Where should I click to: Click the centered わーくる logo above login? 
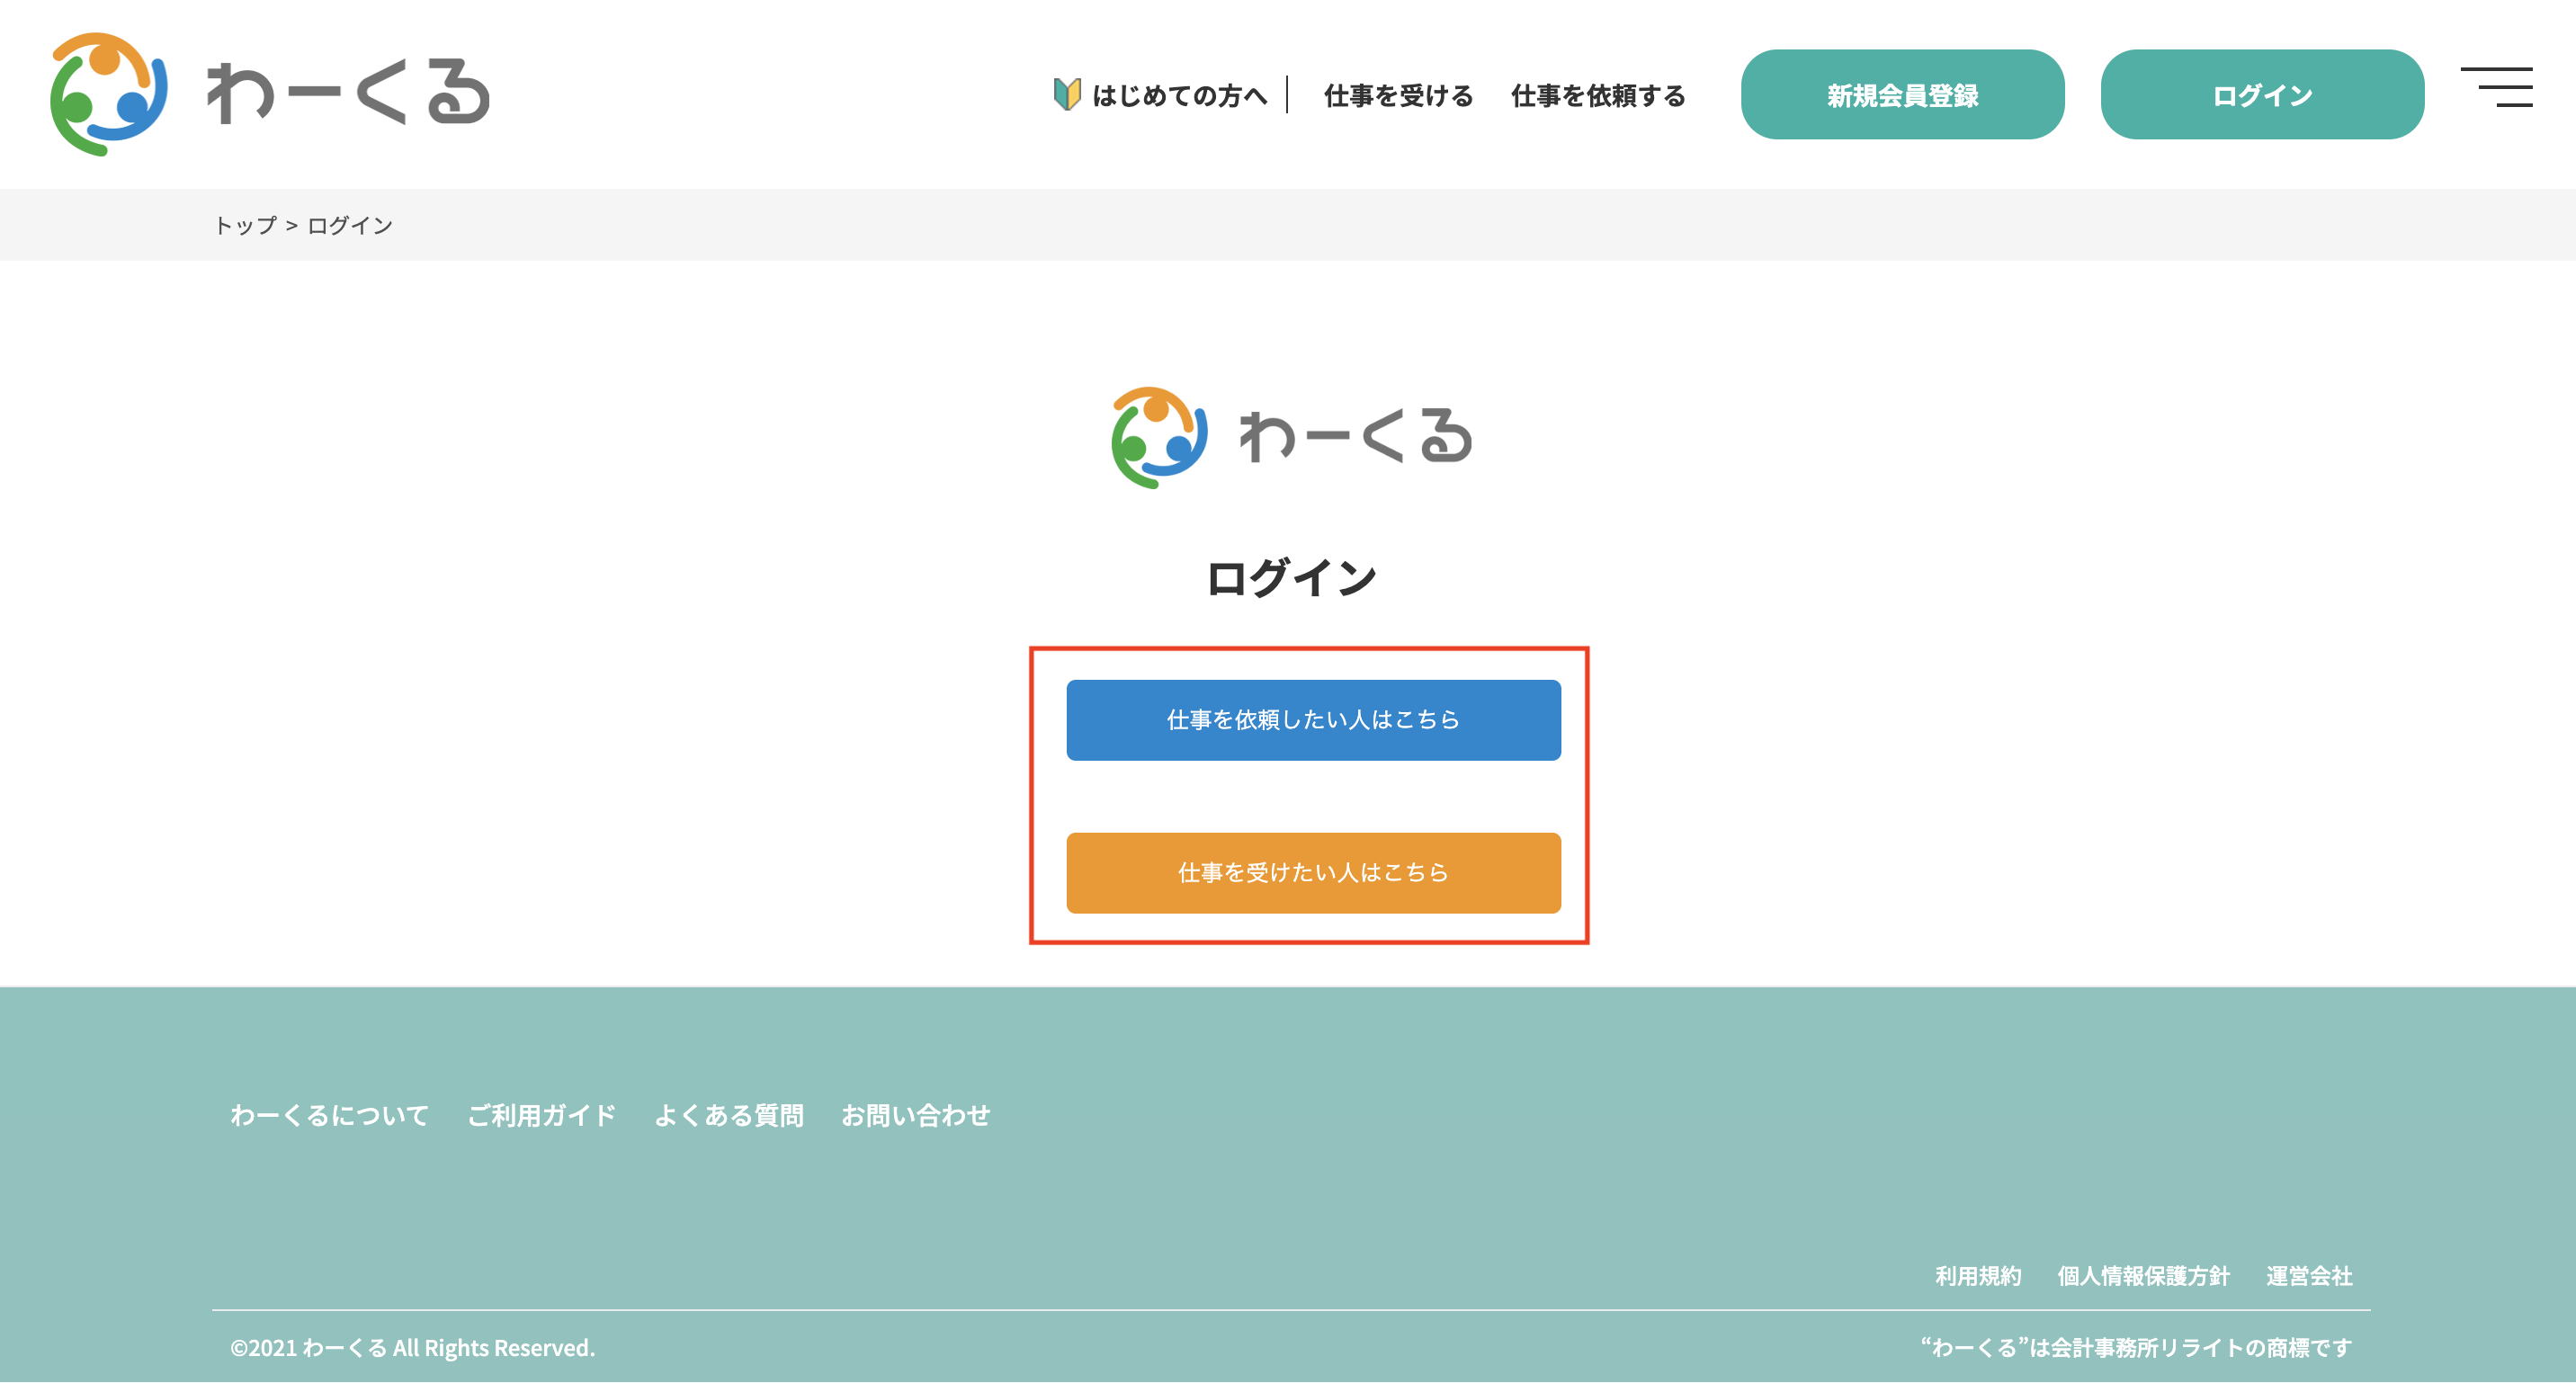coord(1291,438)
